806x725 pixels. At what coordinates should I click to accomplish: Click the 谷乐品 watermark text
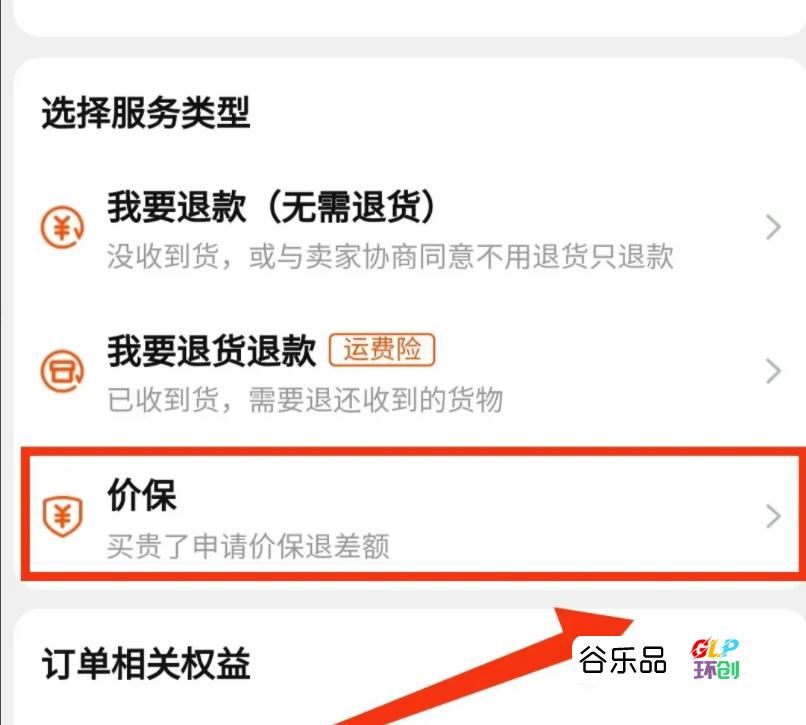[622, 660]
